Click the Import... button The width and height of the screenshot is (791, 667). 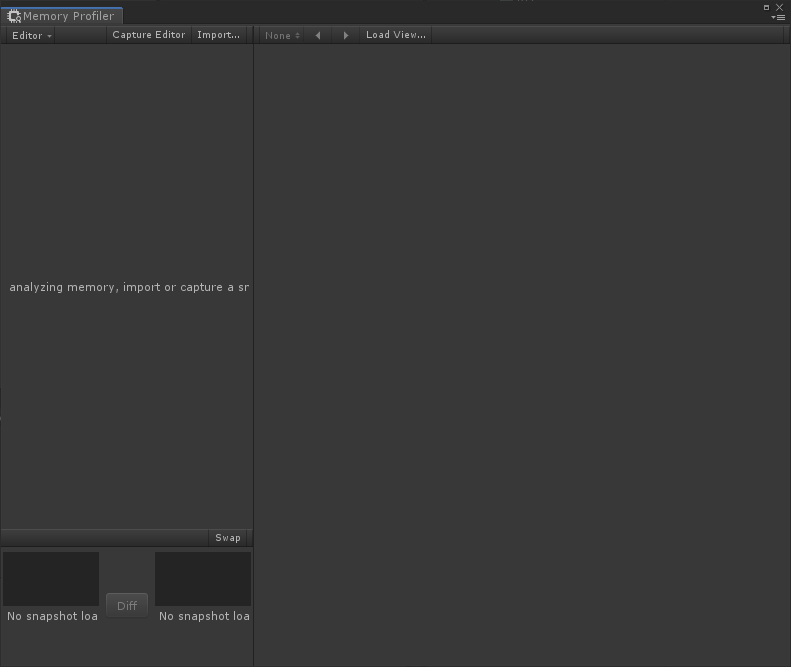click(x=218, y=35)
